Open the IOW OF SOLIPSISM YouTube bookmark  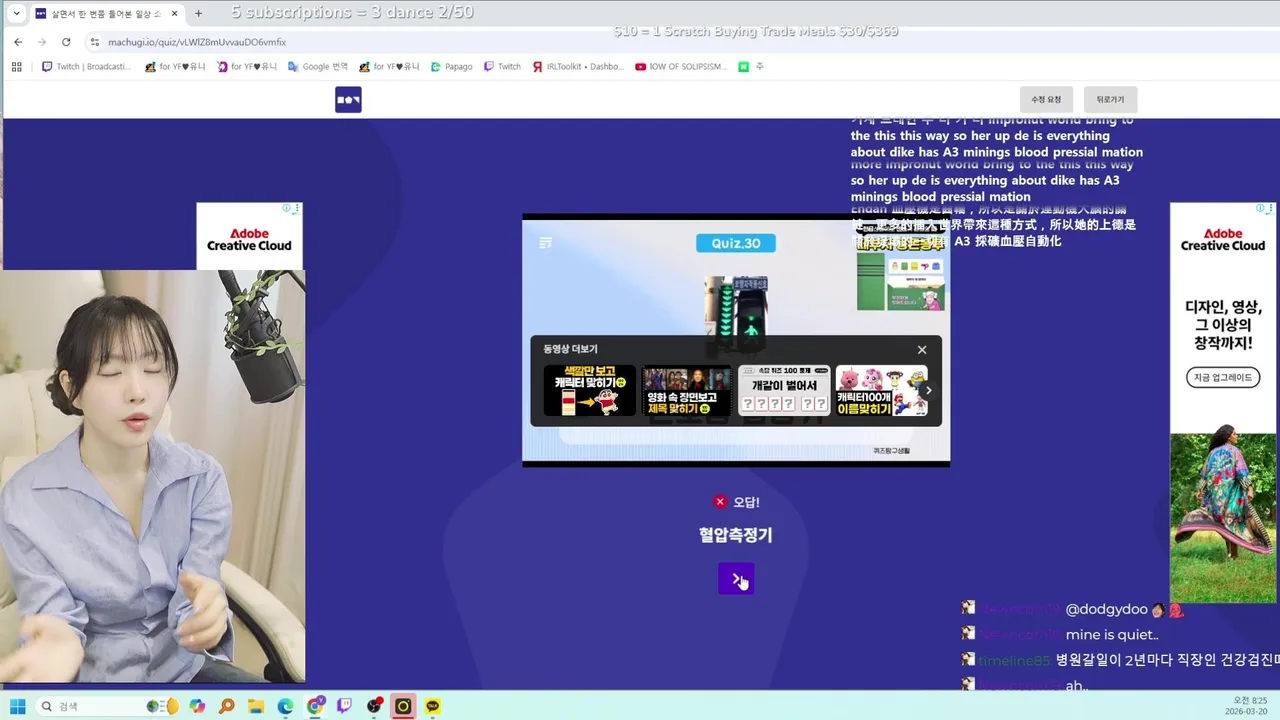681,67
